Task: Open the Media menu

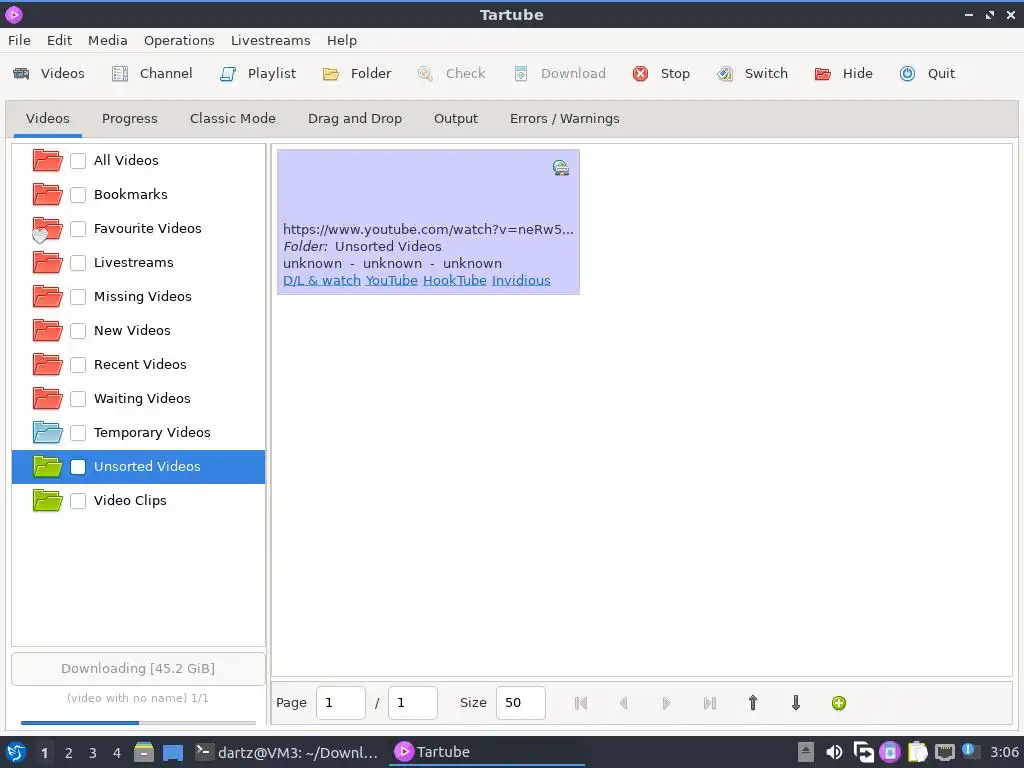Action: (108, 40)
